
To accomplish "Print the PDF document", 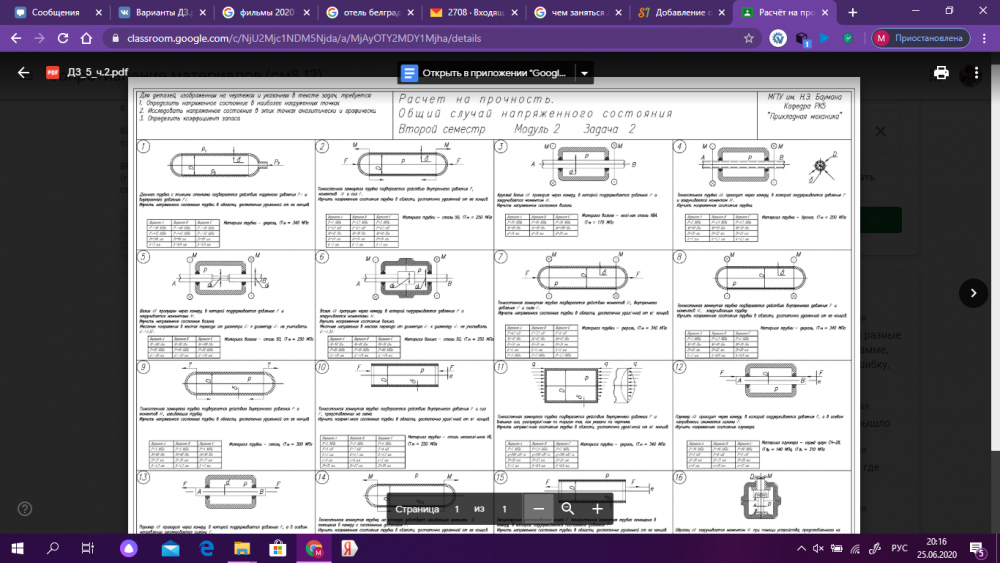I will [941, 73].
